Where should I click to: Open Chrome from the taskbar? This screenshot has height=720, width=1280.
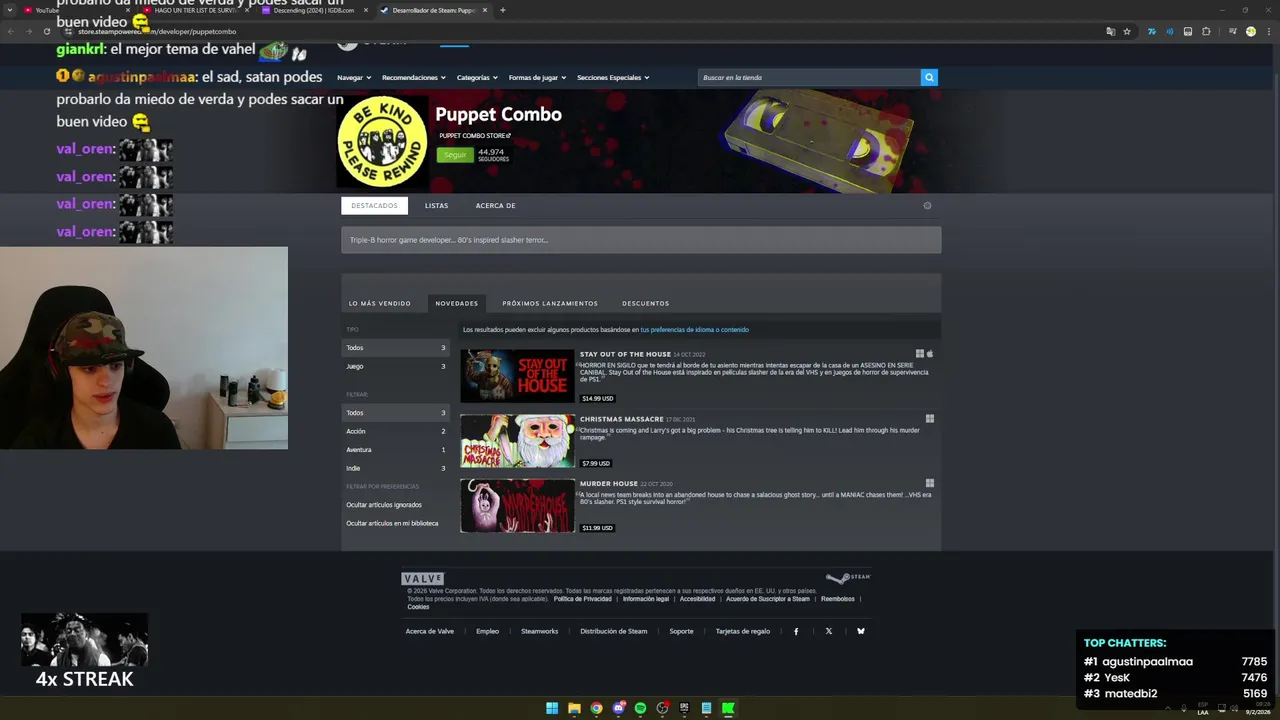[596, 708]
